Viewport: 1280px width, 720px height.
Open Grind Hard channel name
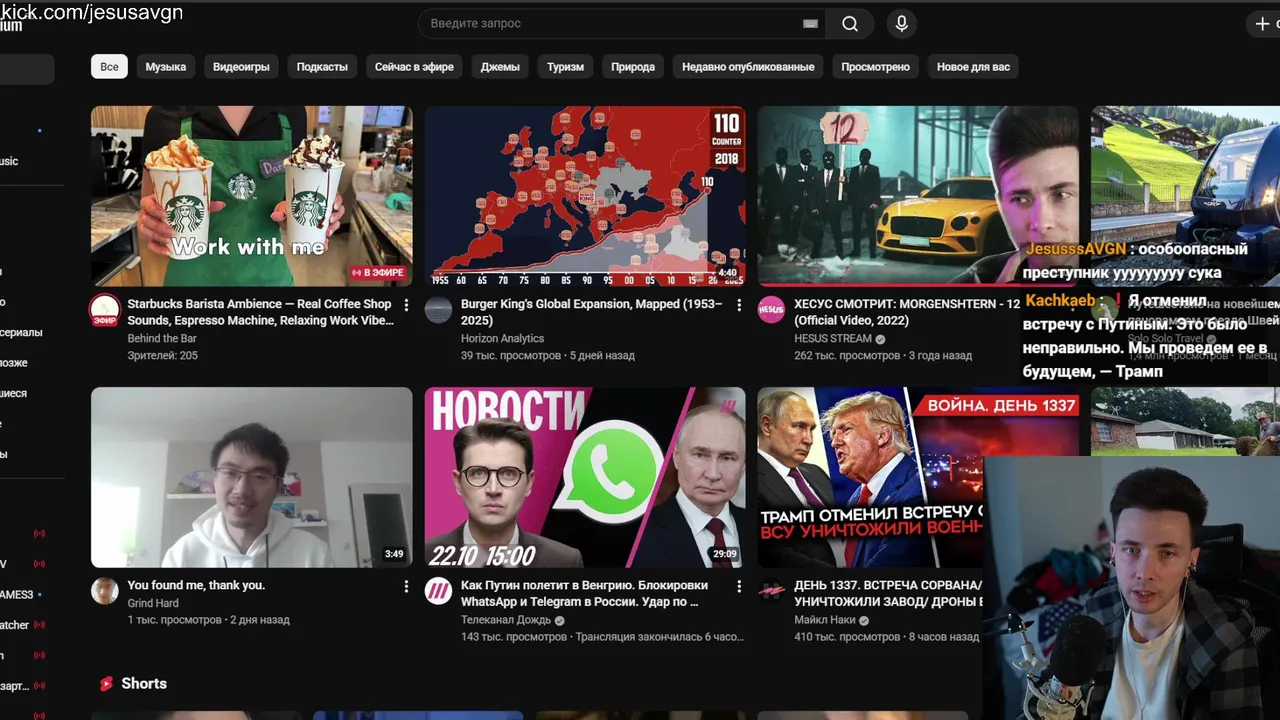(153, 603)
